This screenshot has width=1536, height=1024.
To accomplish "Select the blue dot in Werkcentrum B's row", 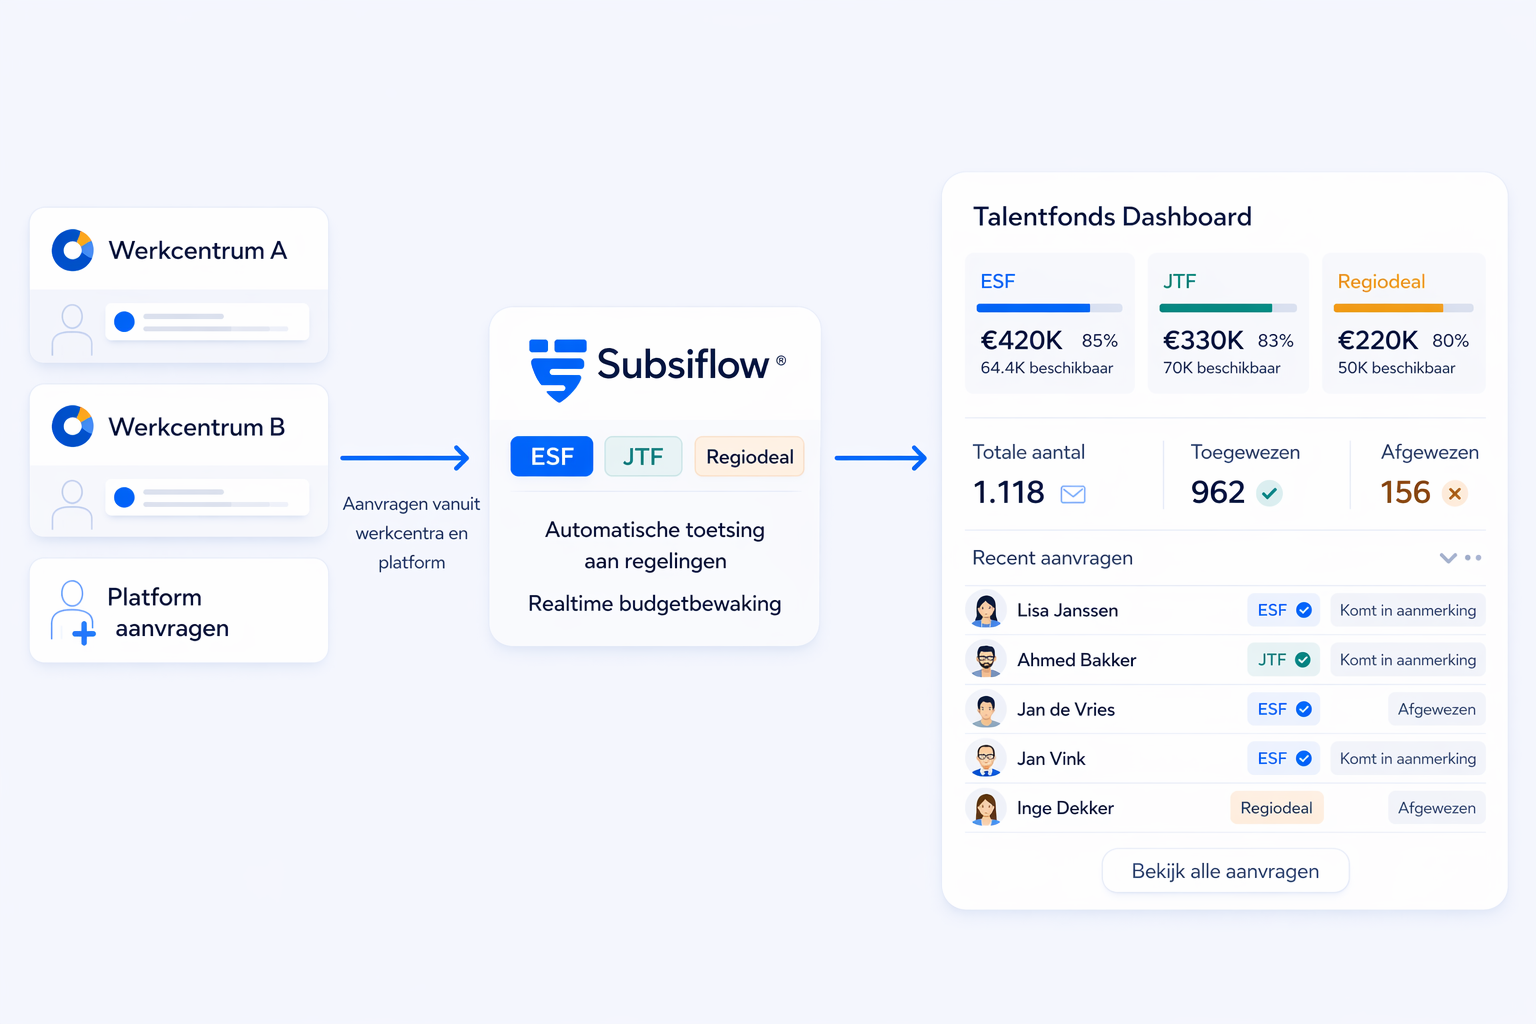I will (x=124, y=497).
